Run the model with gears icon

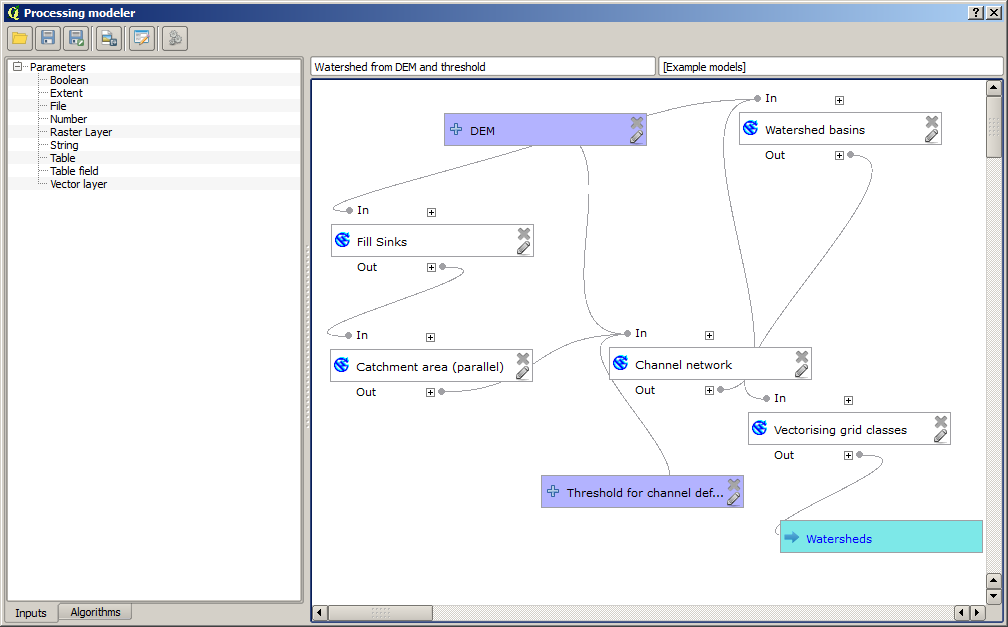(x=174, y=39)
